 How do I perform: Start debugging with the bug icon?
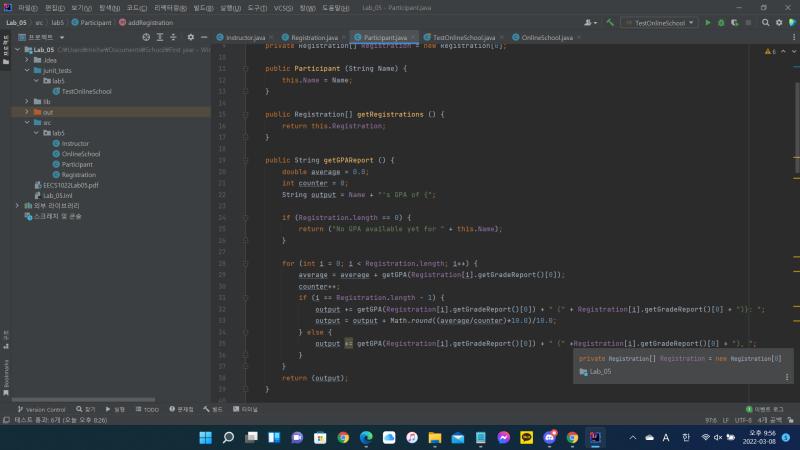tap(721, 22)
